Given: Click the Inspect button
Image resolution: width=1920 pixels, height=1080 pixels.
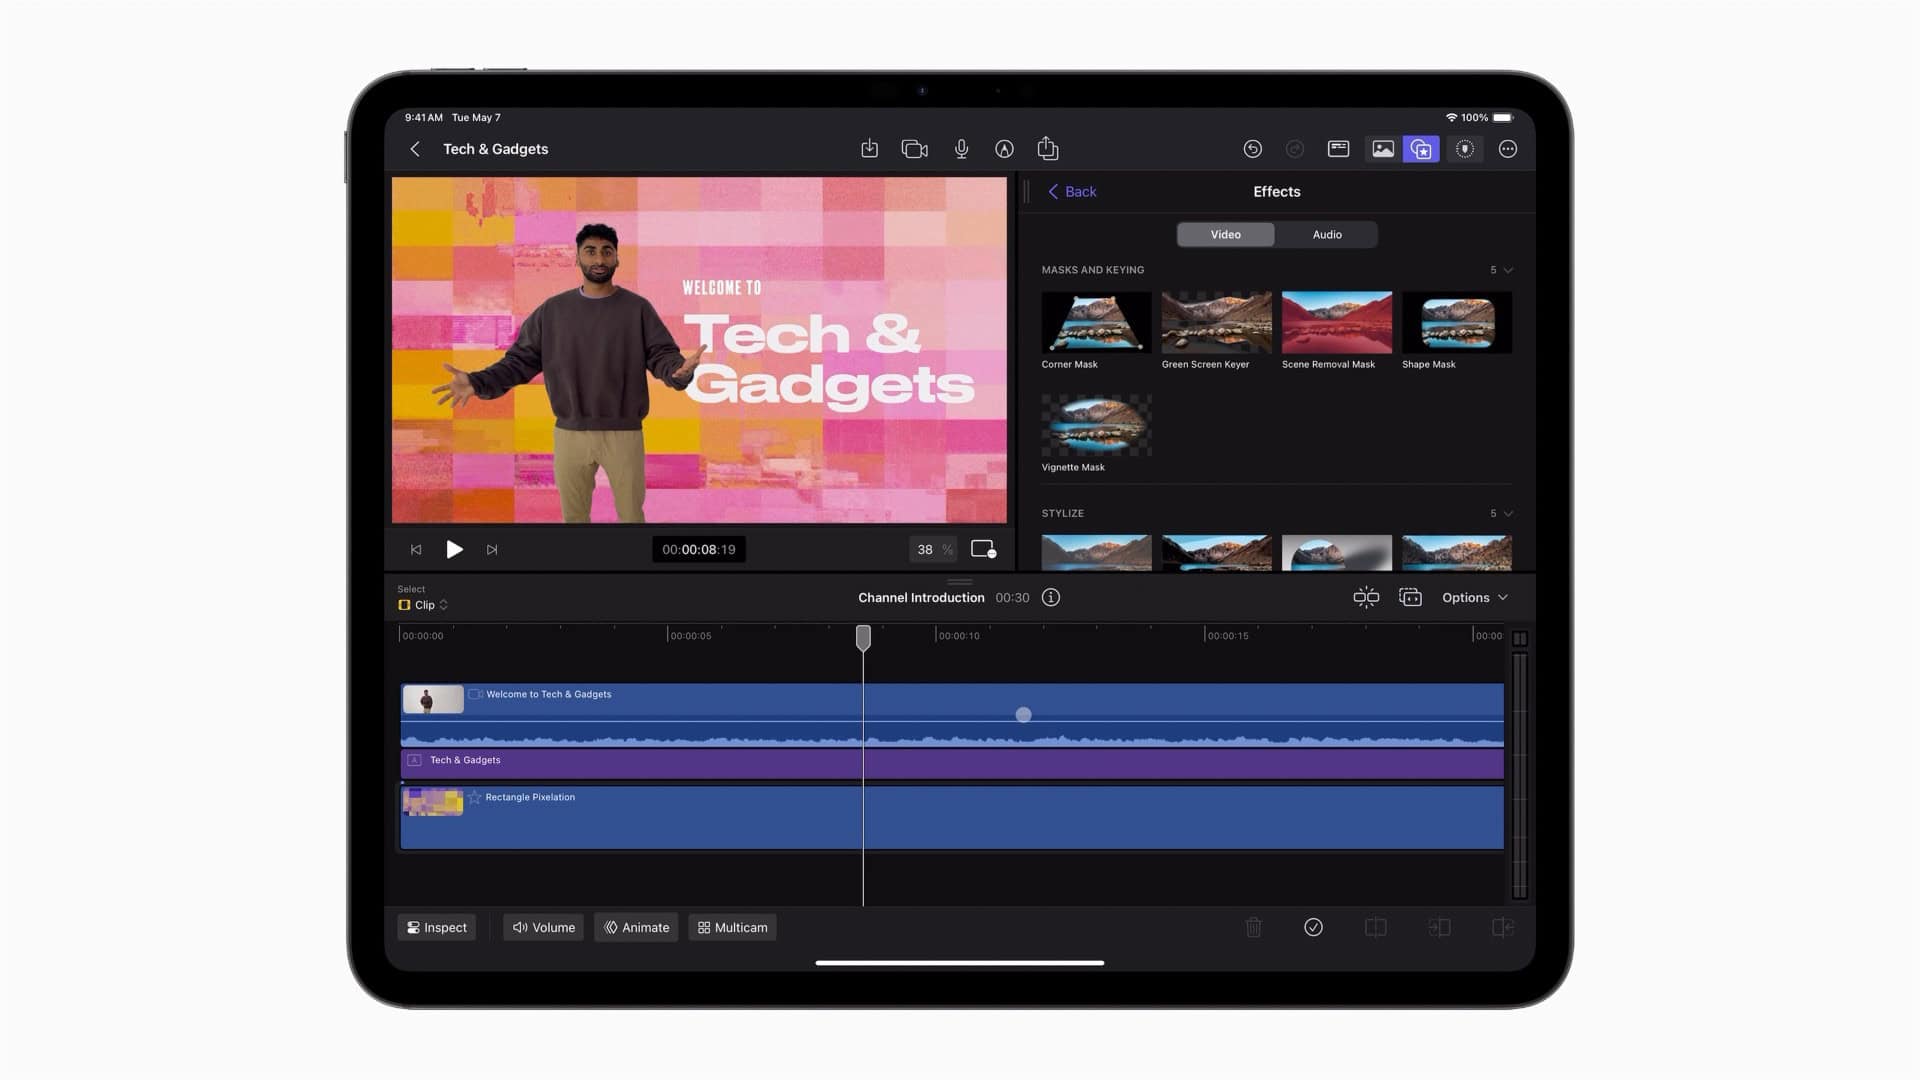Looking at the screenshot, I should click(x=437, y=927).
